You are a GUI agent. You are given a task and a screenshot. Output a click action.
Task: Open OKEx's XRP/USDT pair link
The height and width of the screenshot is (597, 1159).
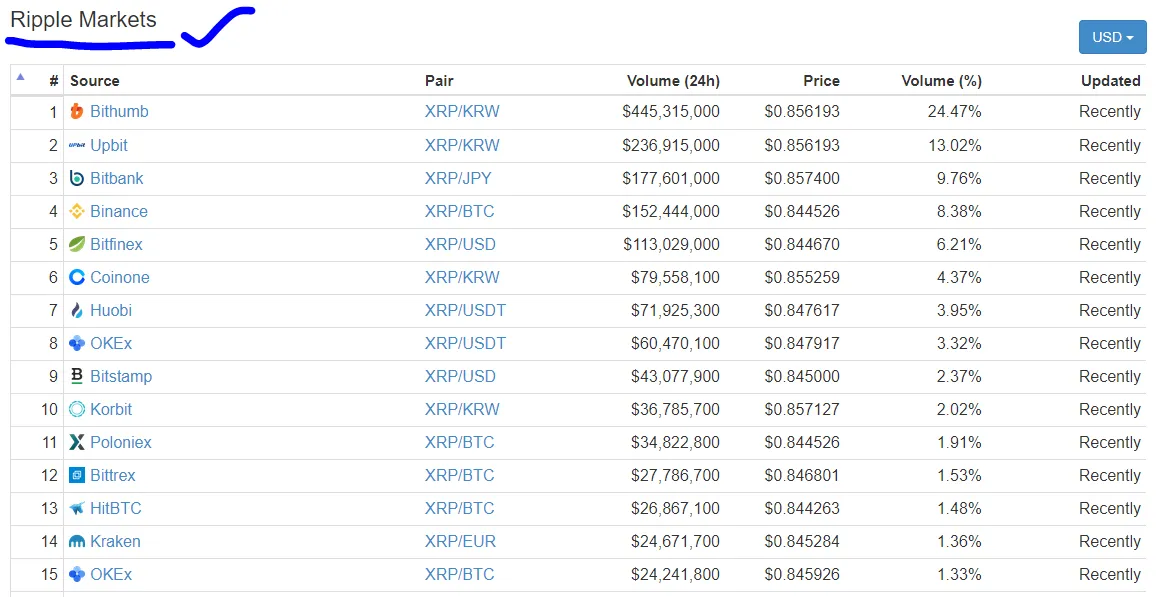466,344
